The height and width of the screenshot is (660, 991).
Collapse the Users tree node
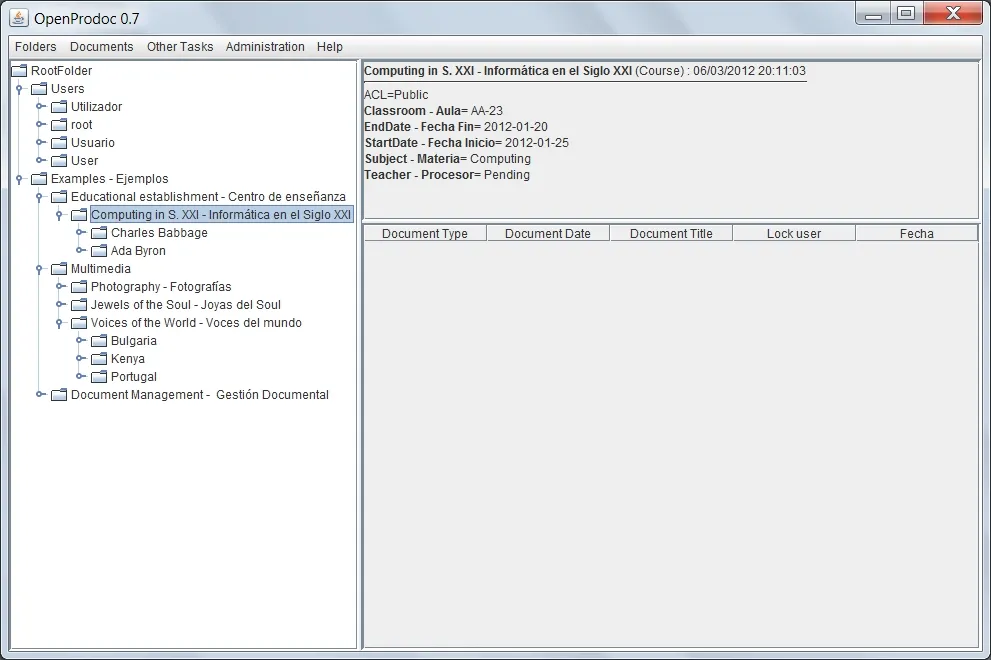coord(19,88)
